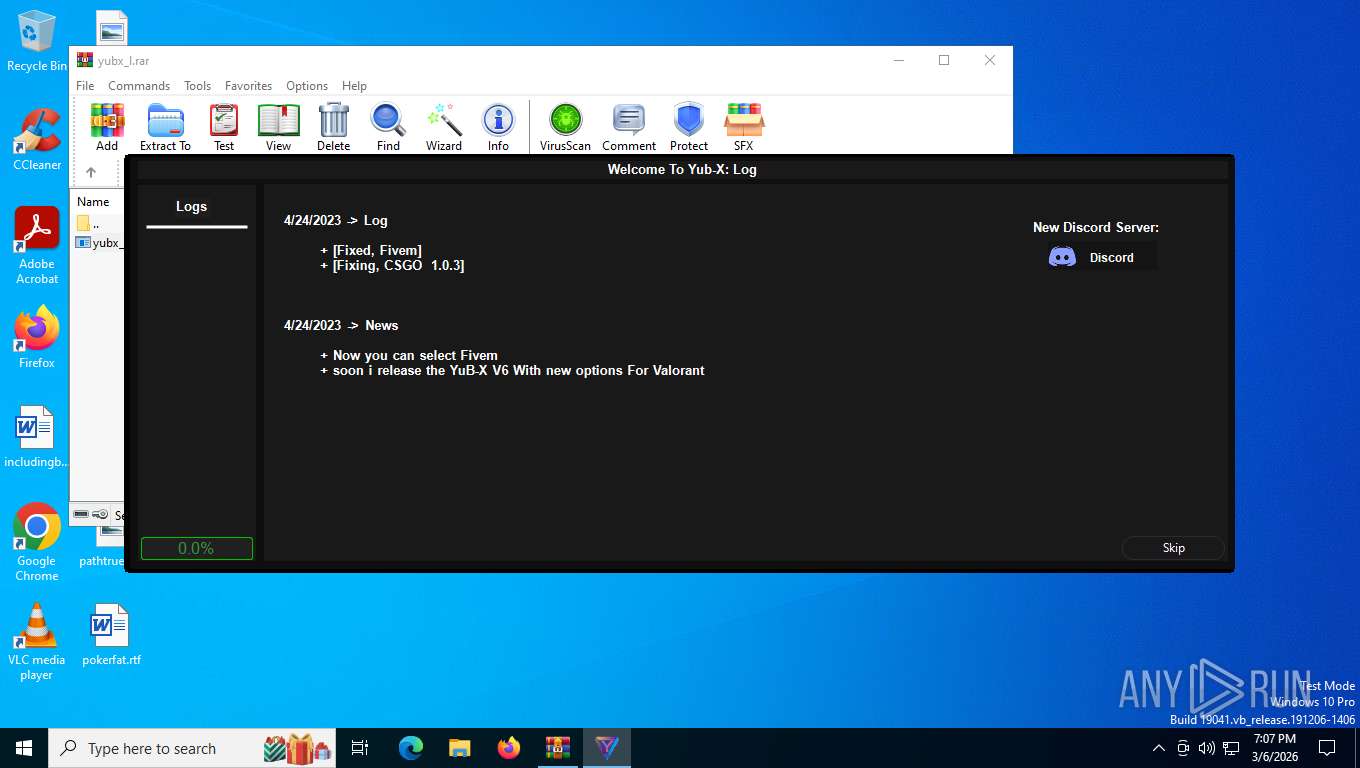
Task: Open the Commands menu
Action: point(139,86)
